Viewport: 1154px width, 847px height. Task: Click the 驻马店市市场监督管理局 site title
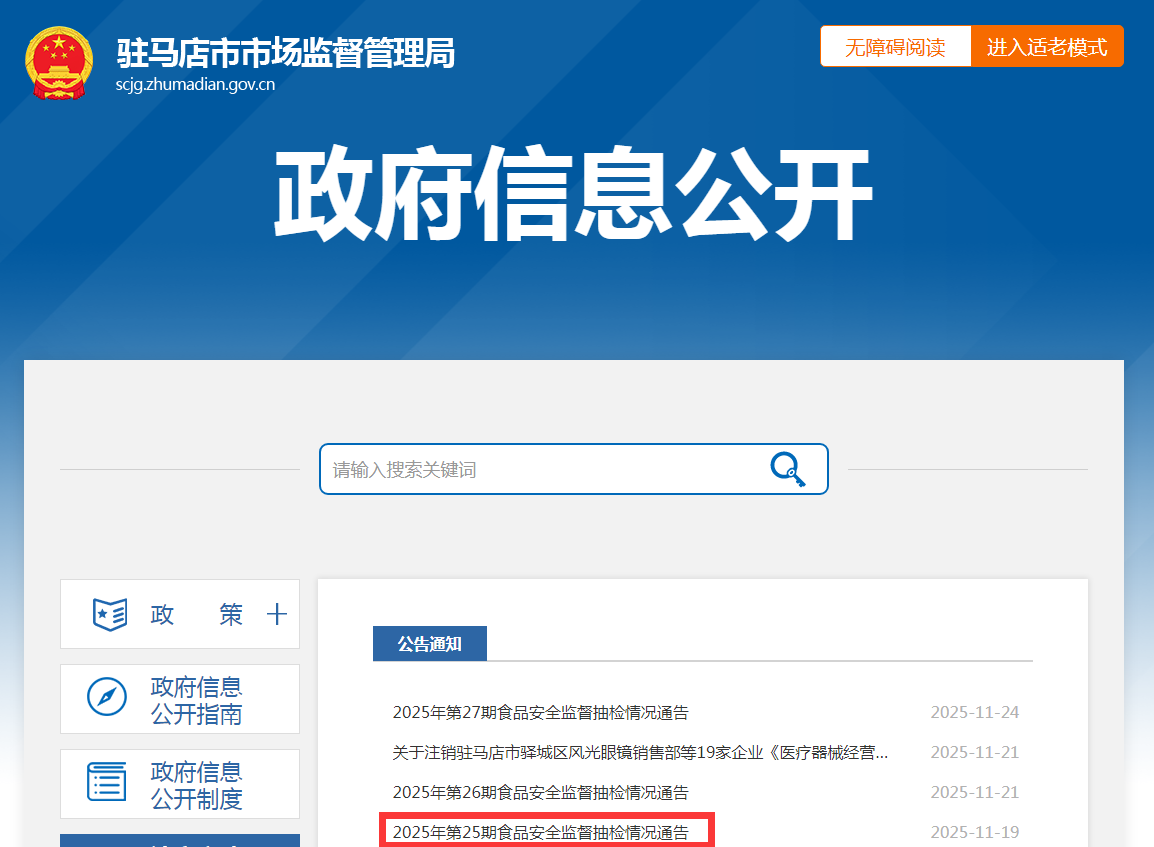pos(285,52)
